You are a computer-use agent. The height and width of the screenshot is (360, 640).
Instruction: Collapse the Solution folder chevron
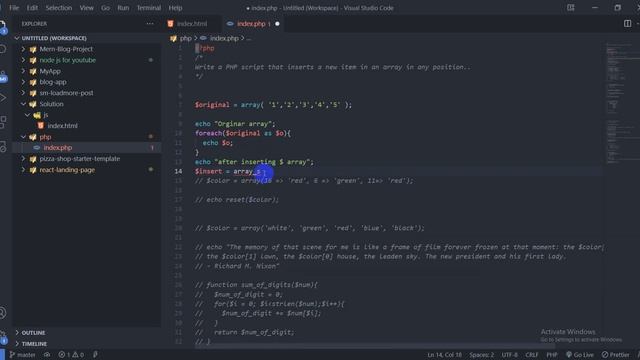click(x=23, y=104)
